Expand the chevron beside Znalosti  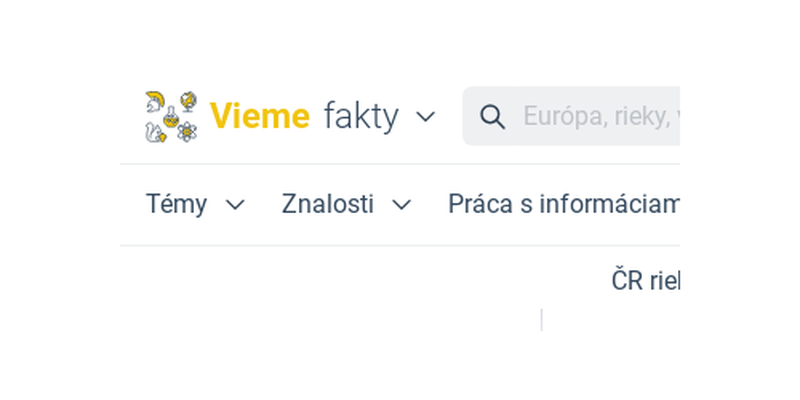[402, 205]
